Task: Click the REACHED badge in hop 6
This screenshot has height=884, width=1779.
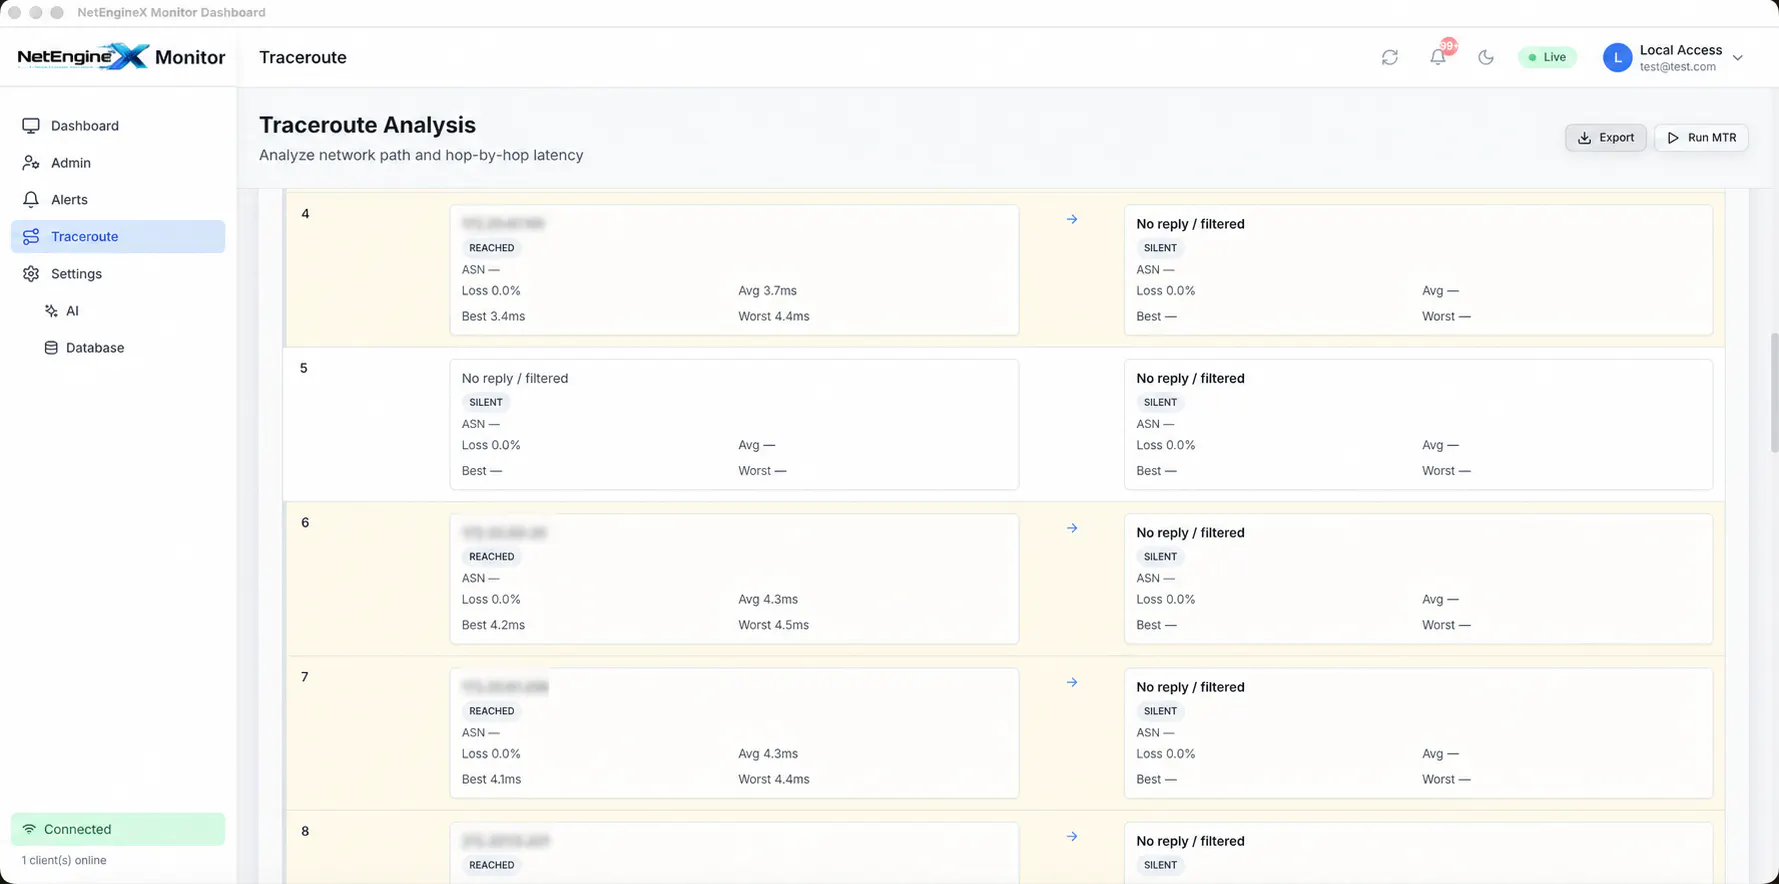Action: pyautogui.click(x=492, y=557)
